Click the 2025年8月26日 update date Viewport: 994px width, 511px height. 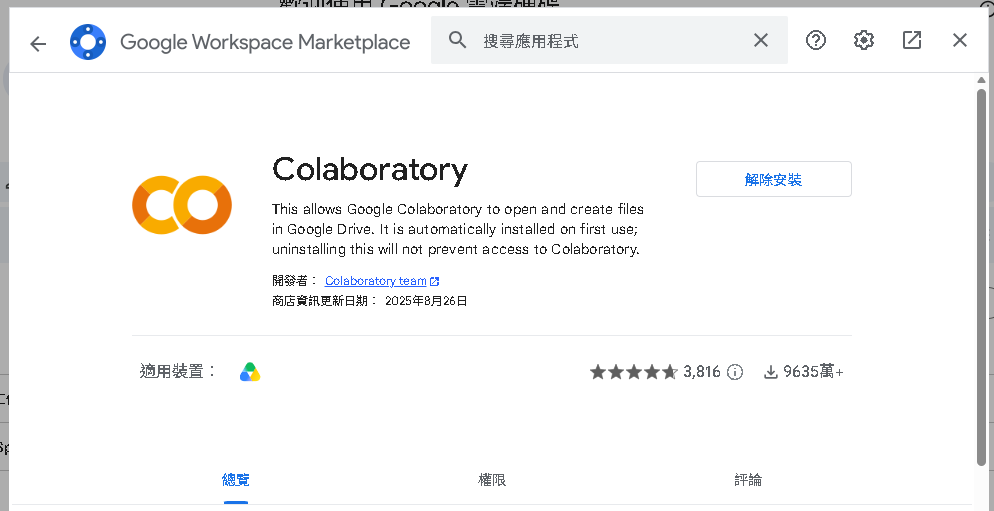click(426, 301)
